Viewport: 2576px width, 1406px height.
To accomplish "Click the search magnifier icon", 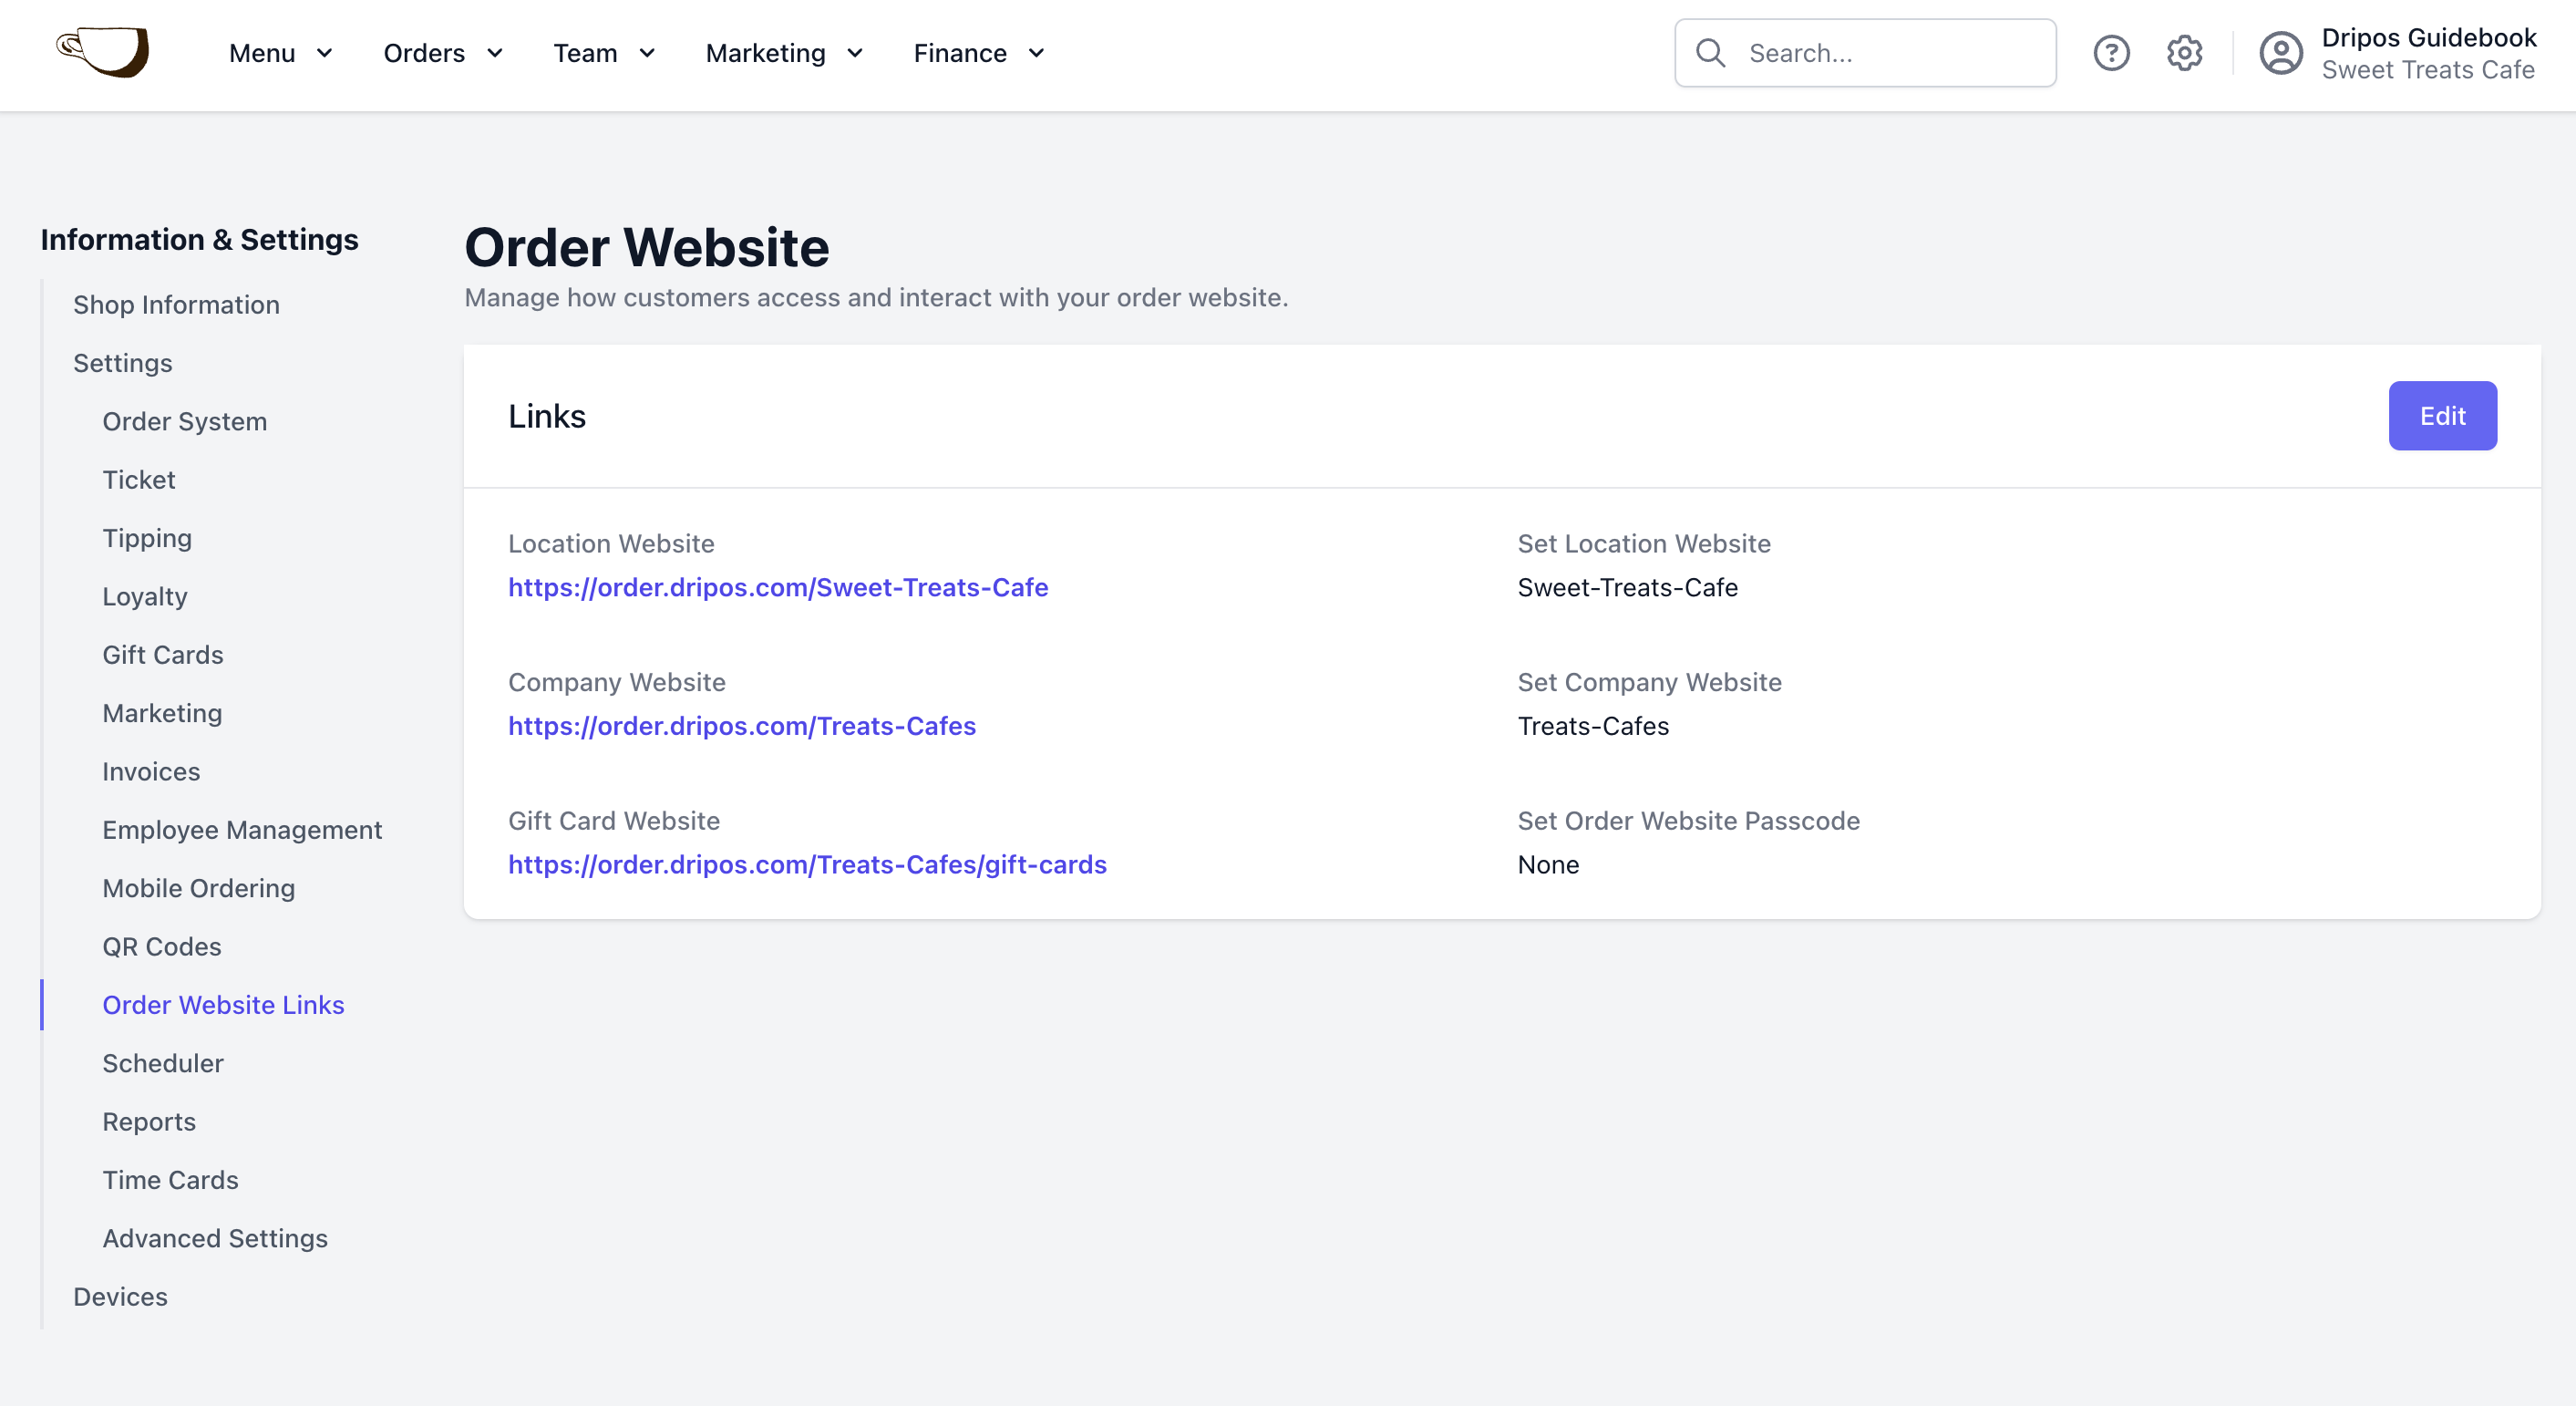I will coord(1711,53).
